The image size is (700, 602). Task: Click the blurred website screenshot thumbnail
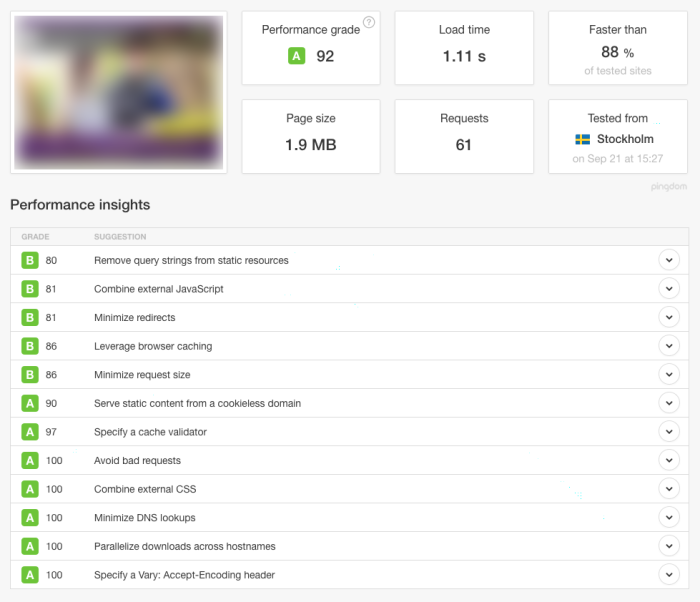coord(119,92)
